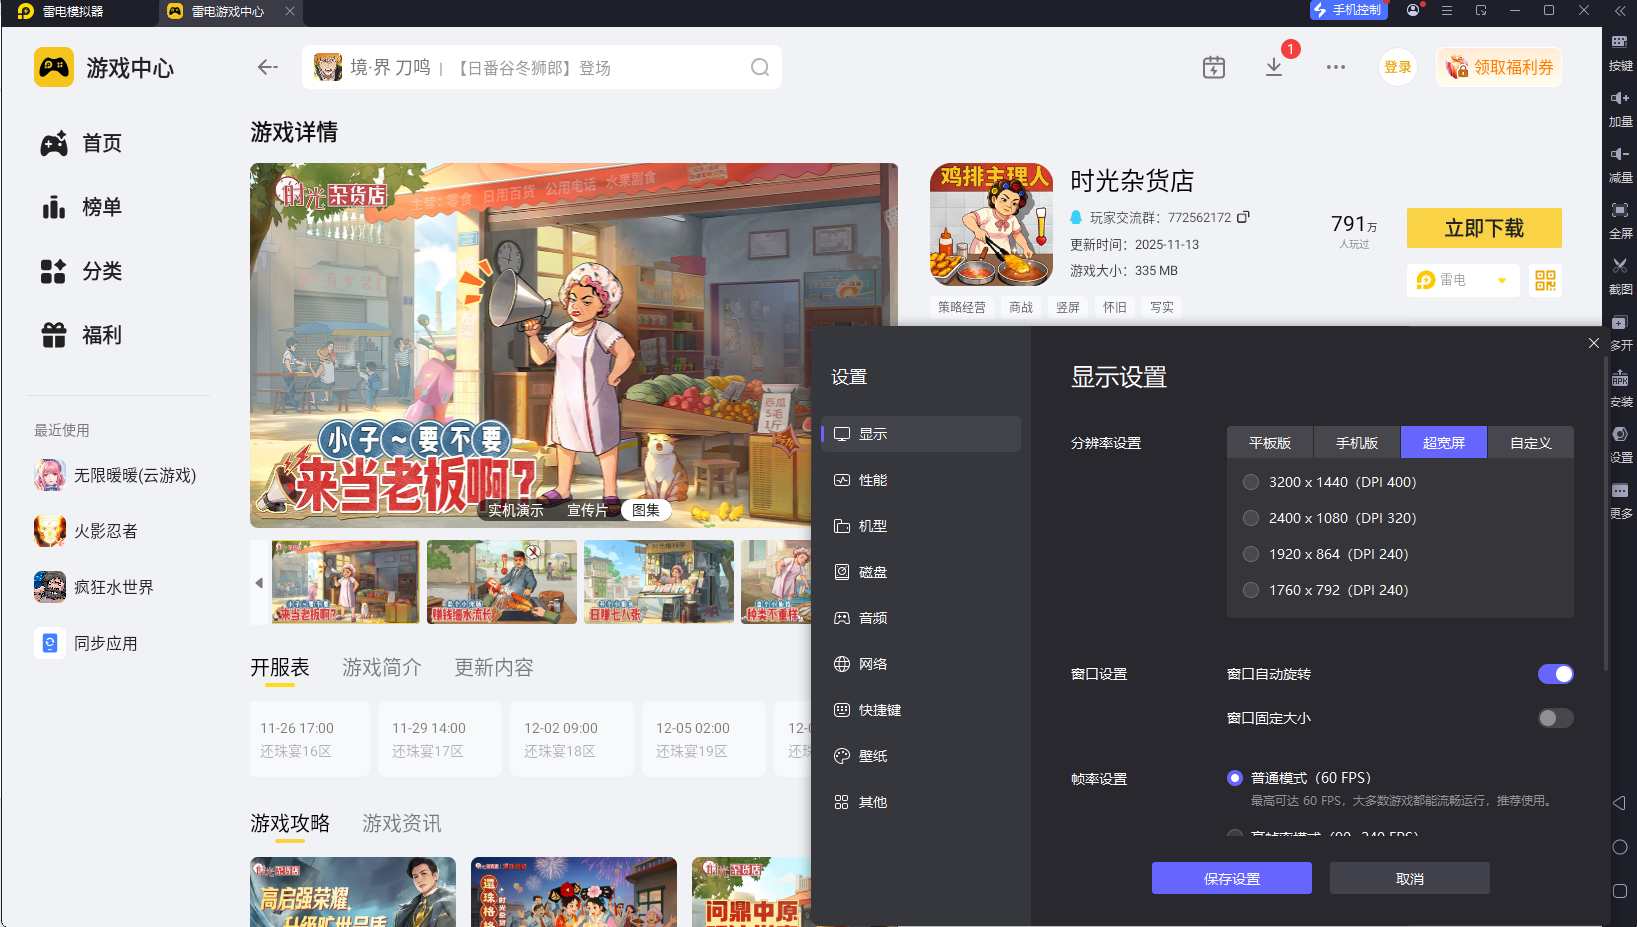Click the 立即下载 button
Image resolution: width=1637 pixels, height=927 pixels.
pos(1484,228)
